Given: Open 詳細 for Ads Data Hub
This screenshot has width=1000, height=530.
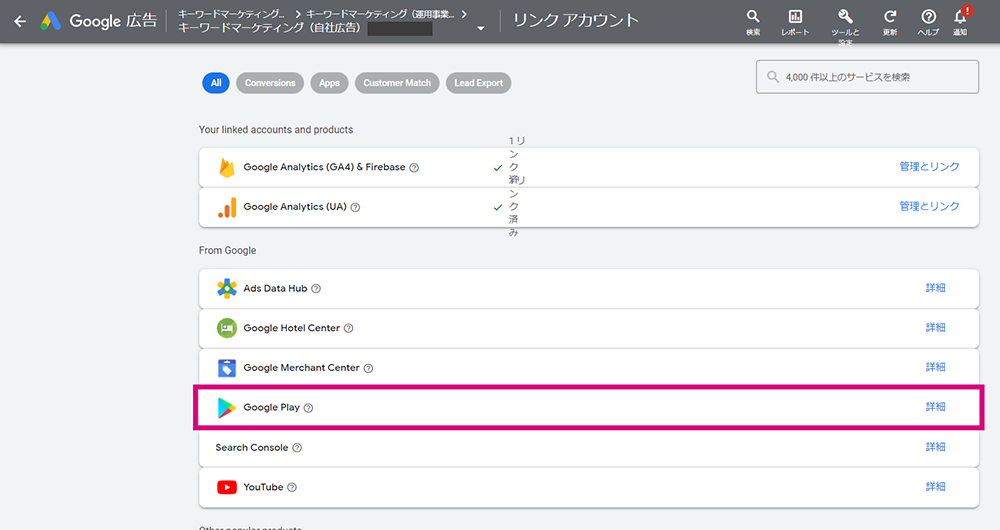Looking at the screenshot, I should tap(936, 288).
